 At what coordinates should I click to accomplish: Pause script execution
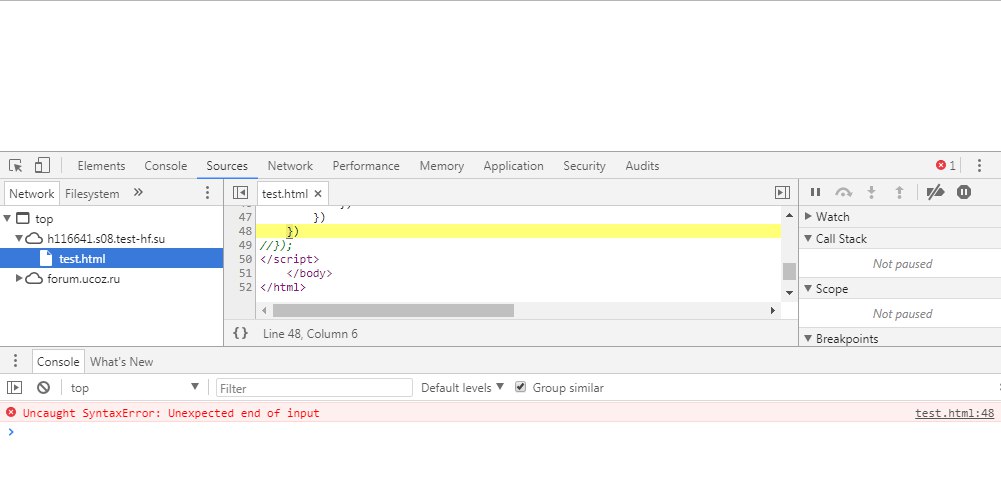[815, 192]
